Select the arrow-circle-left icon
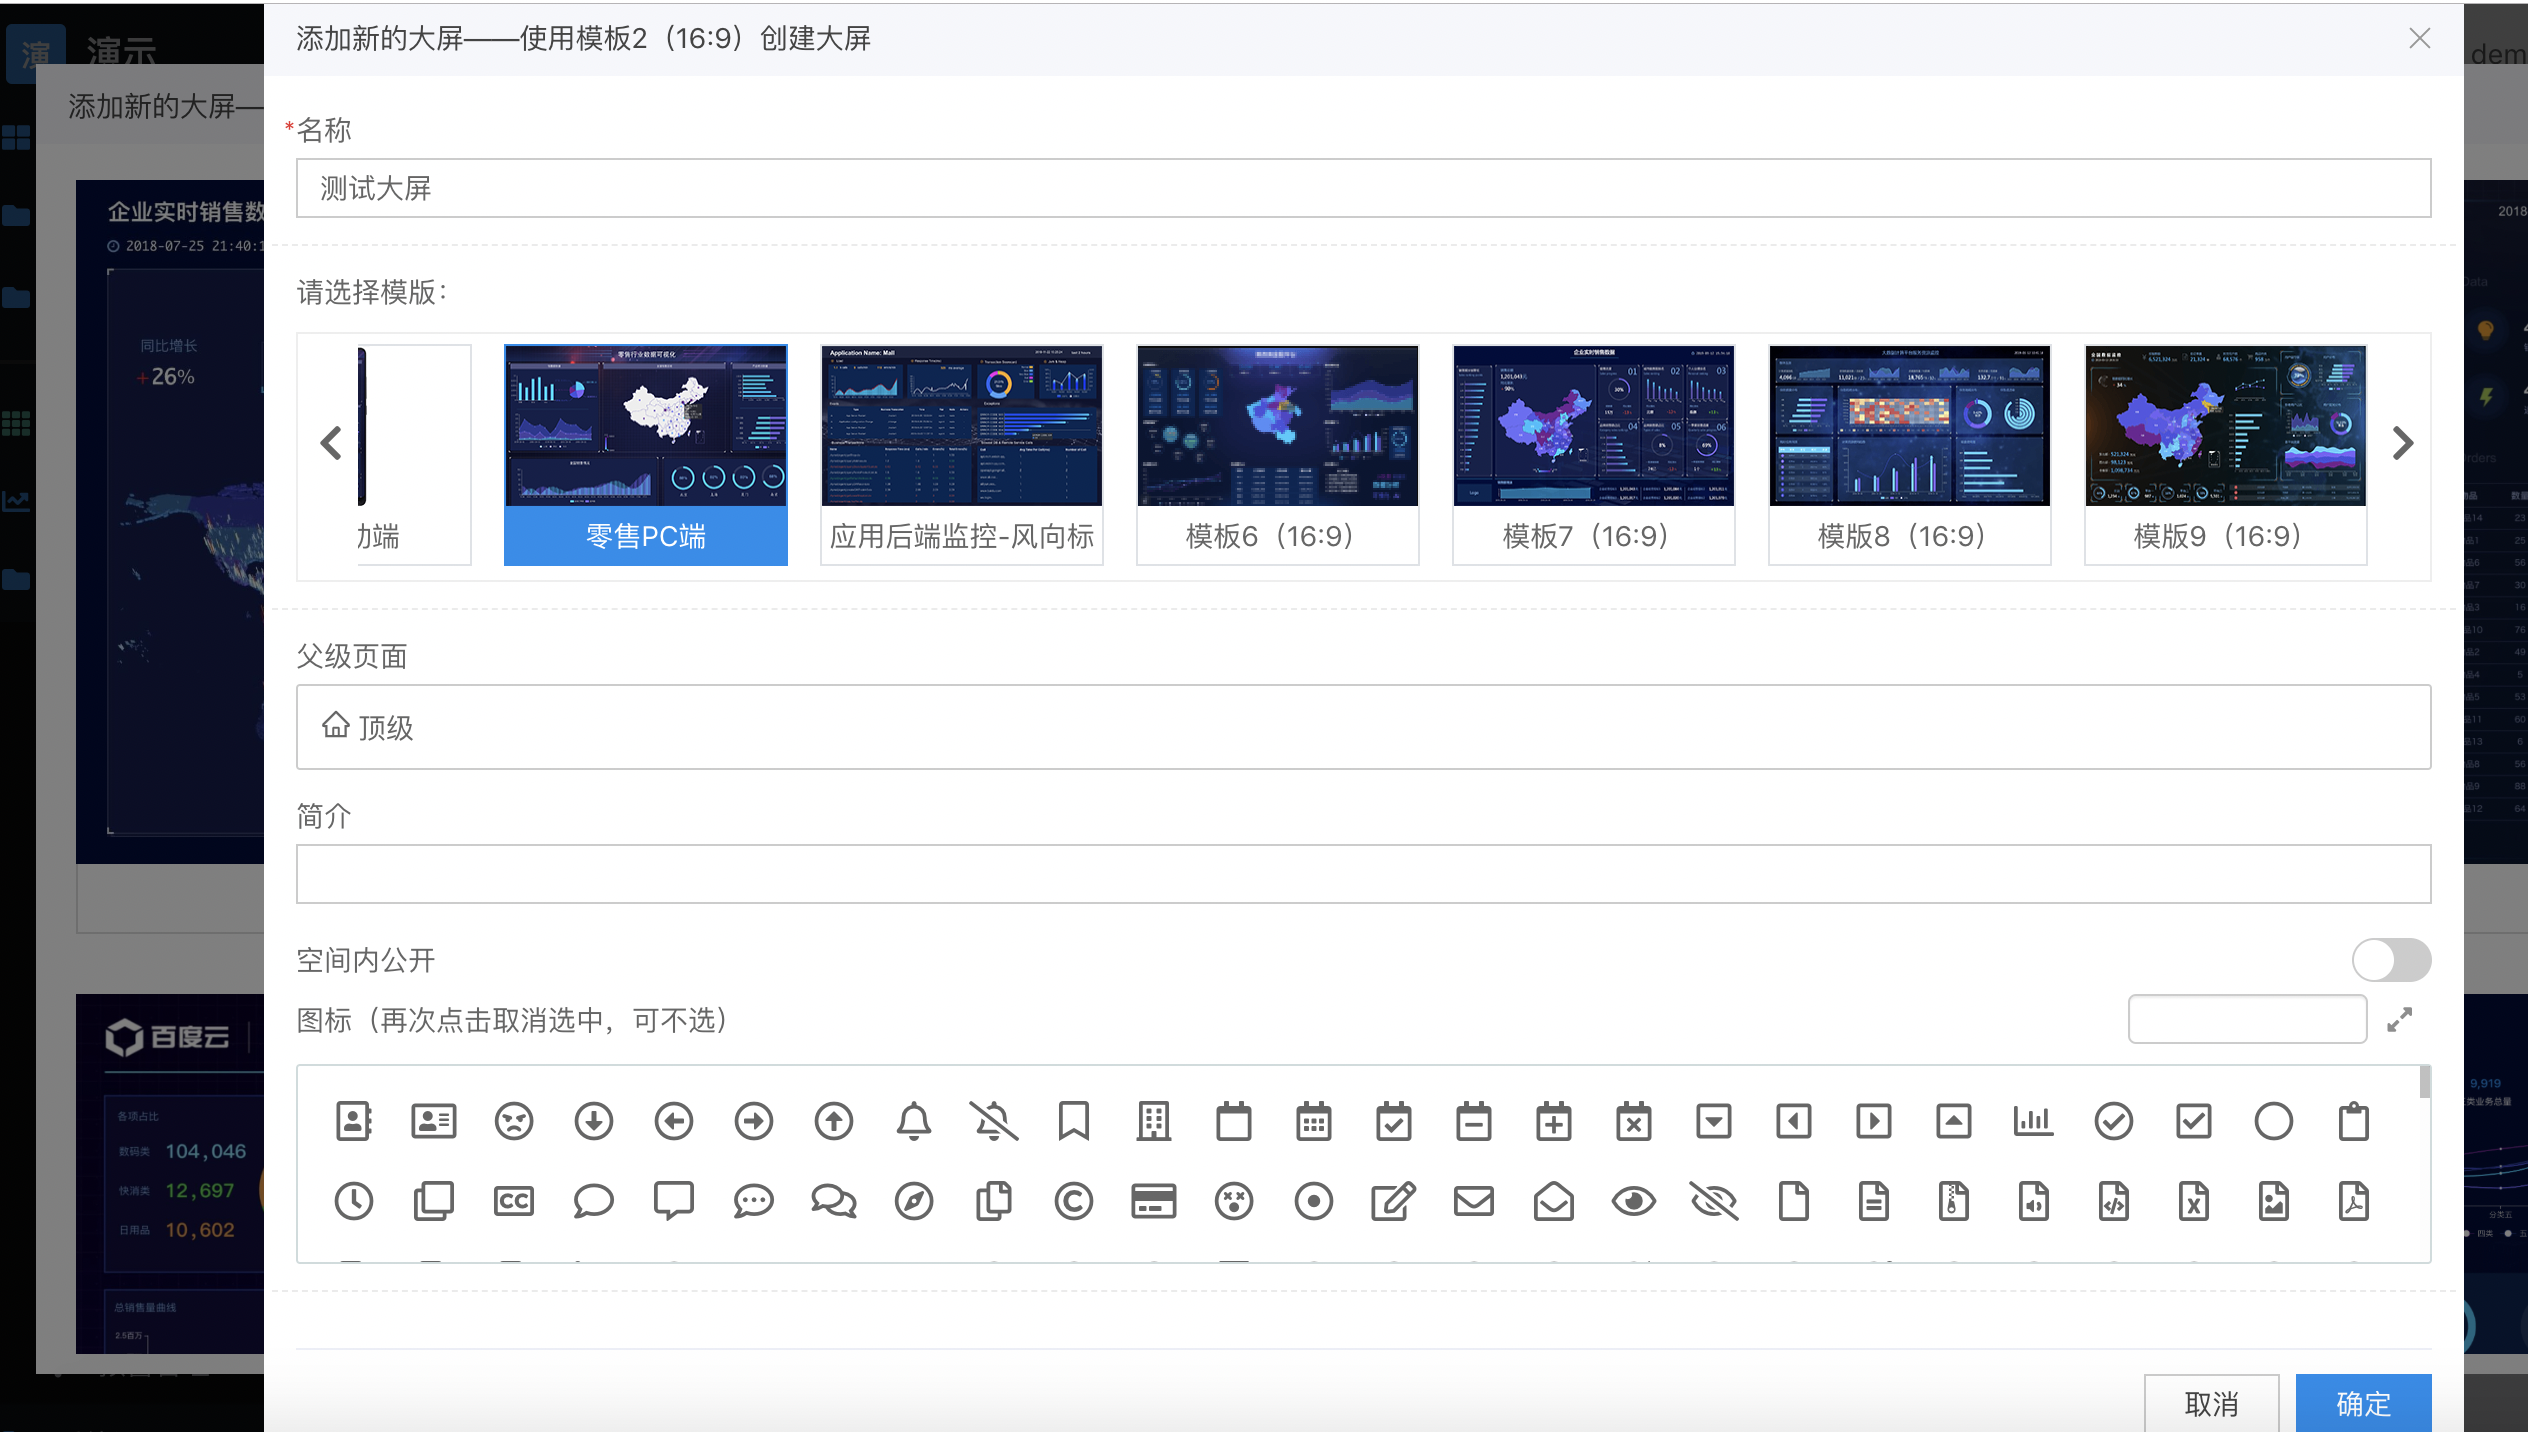The height and width of the screenshot is (1432, 2528). (x=674, y=1121)
